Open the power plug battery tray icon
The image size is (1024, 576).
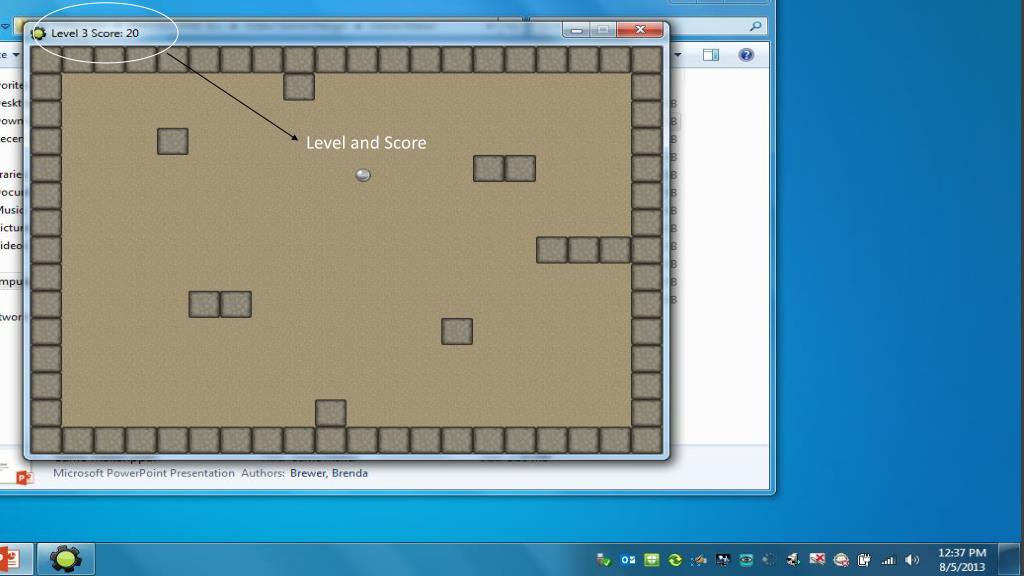[x=864, y=560]
